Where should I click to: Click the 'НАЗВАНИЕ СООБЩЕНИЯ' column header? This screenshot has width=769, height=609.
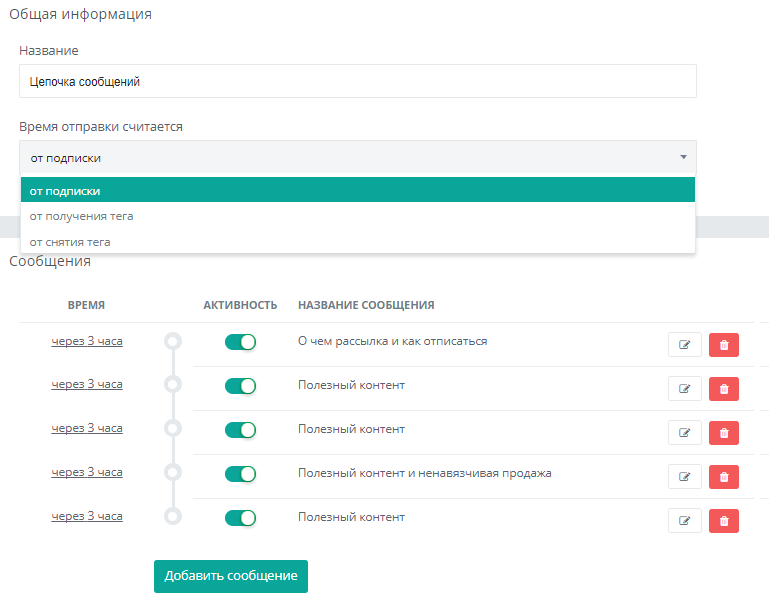tap(366, 305)
